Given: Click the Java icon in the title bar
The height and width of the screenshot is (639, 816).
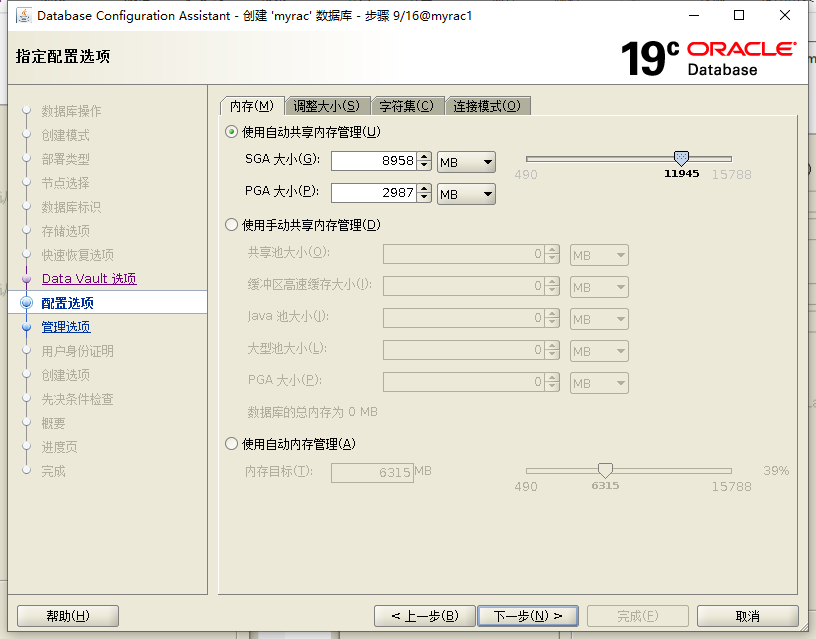Looking at the screenshot, I should tap(23, 16).
